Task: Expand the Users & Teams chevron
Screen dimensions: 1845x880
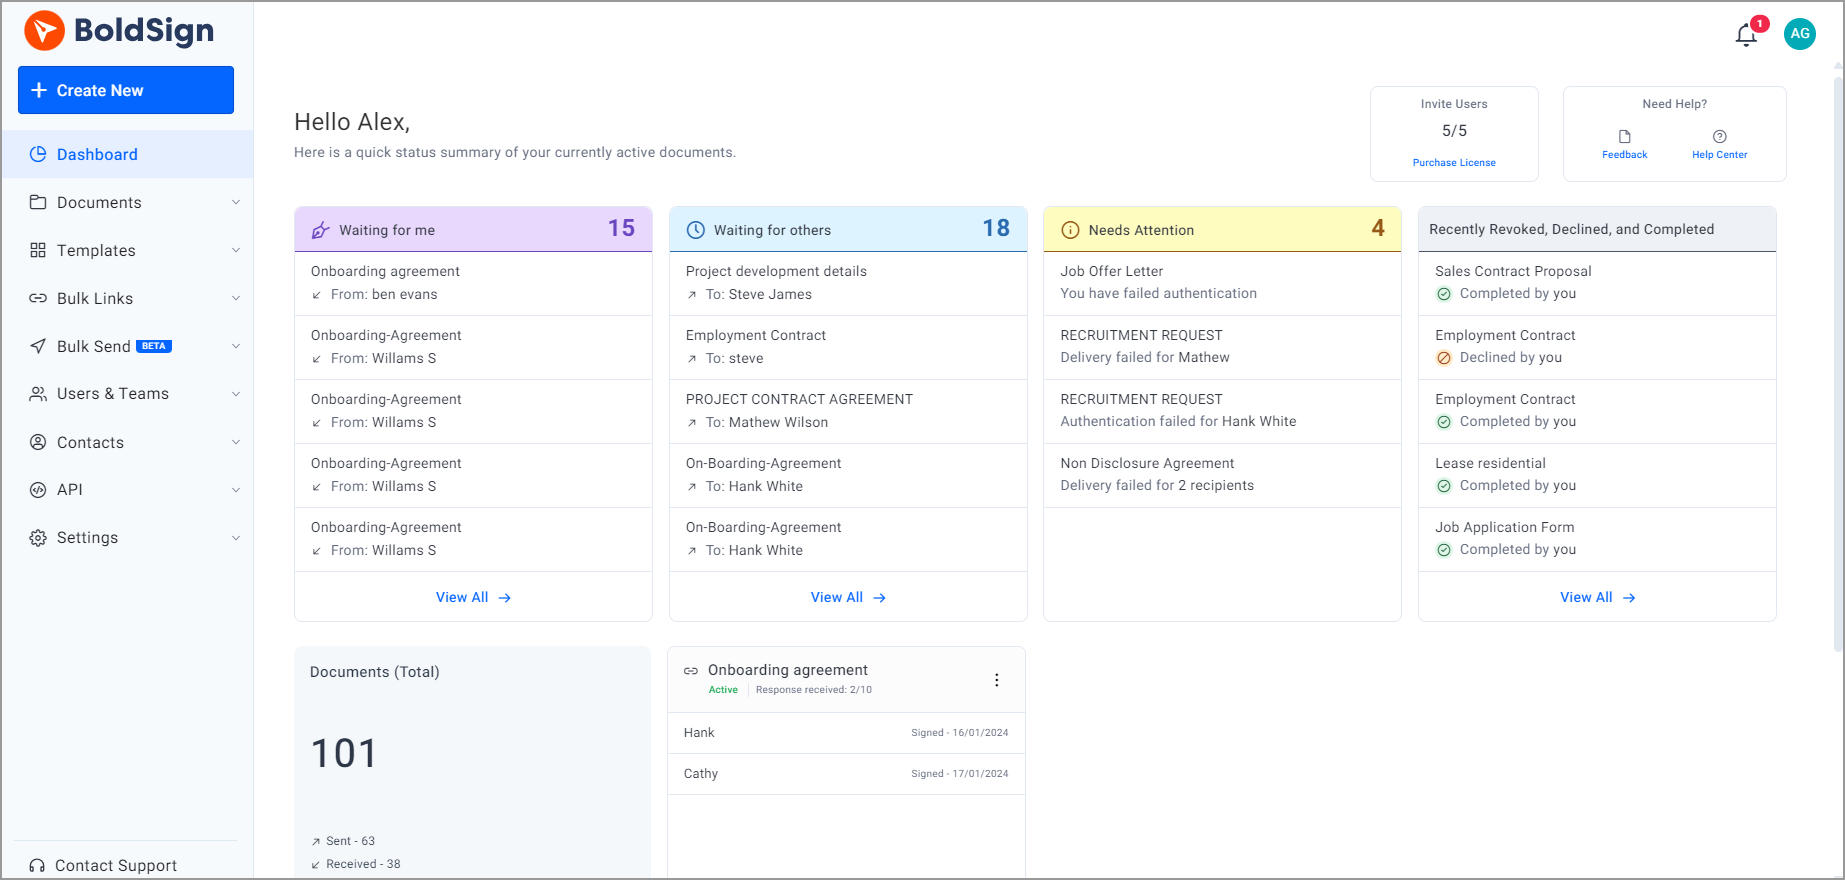Action: (236, 394)
